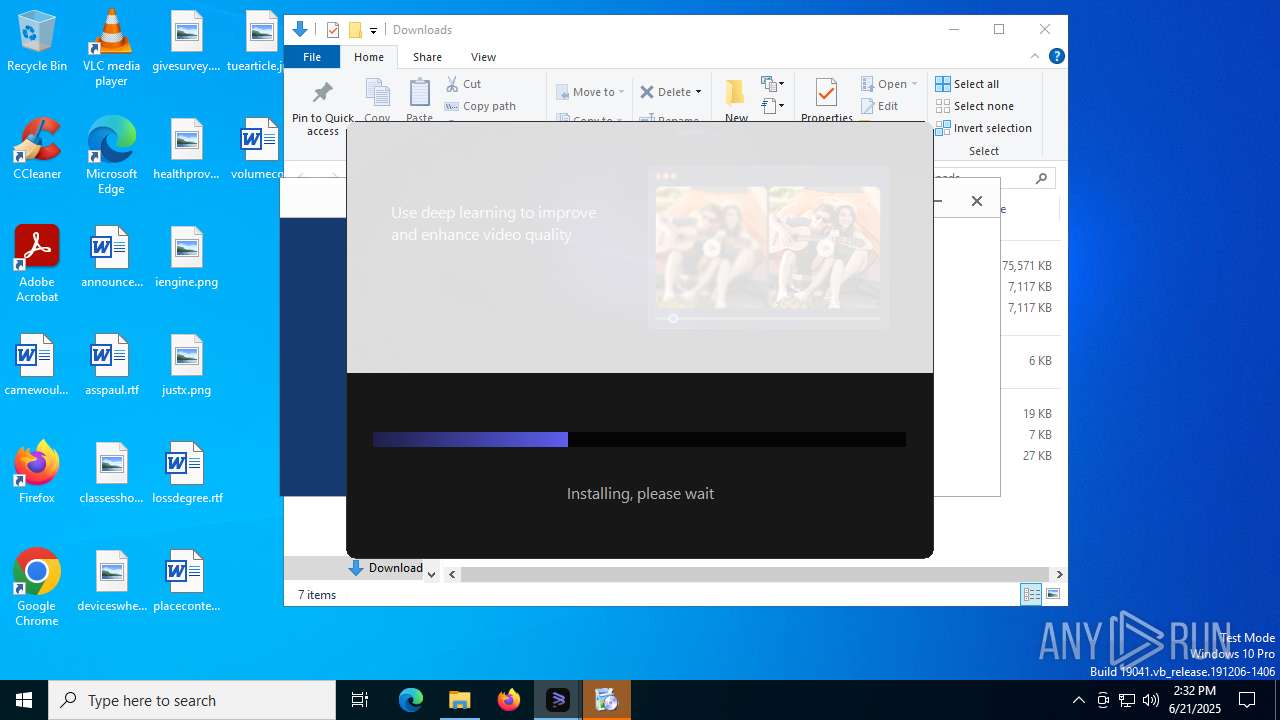The width and height of the screenshot is (1280, 720).
Task: Click the volume speaker tray icon
Action: click(1151, 700)
